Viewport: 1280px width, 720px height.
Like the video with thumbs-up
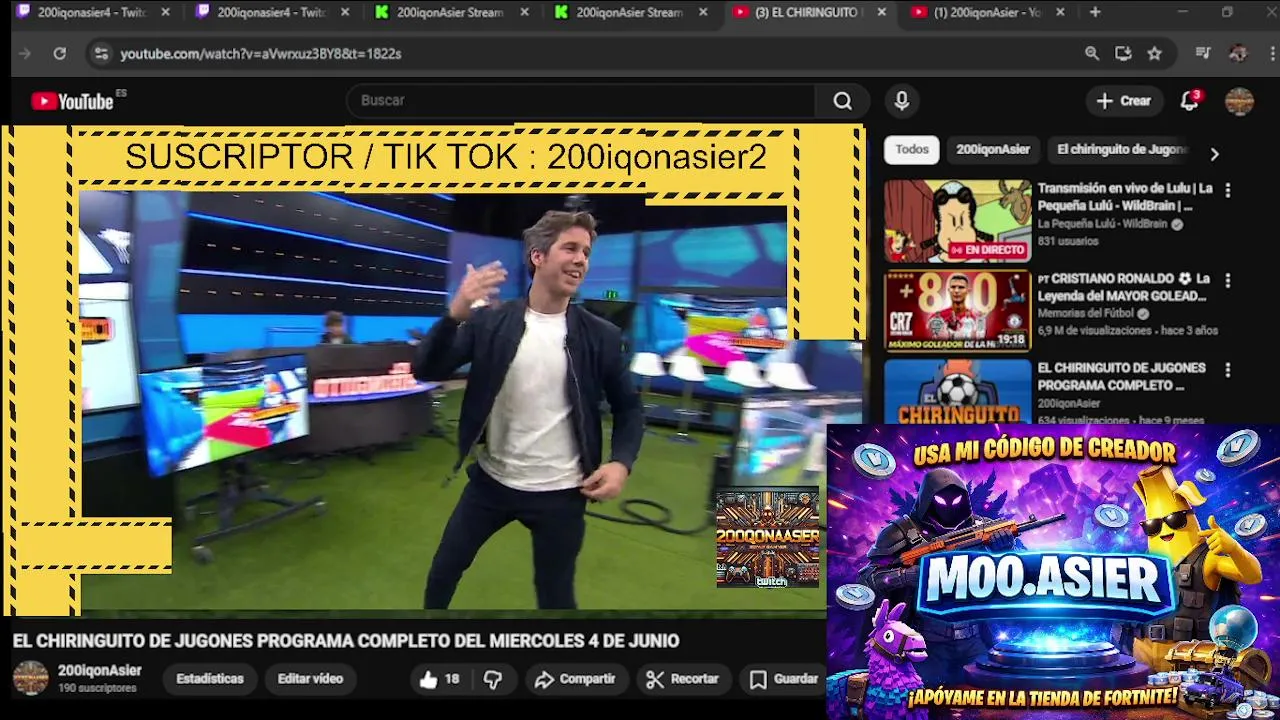pyautogui.click(x=439, y=679)
